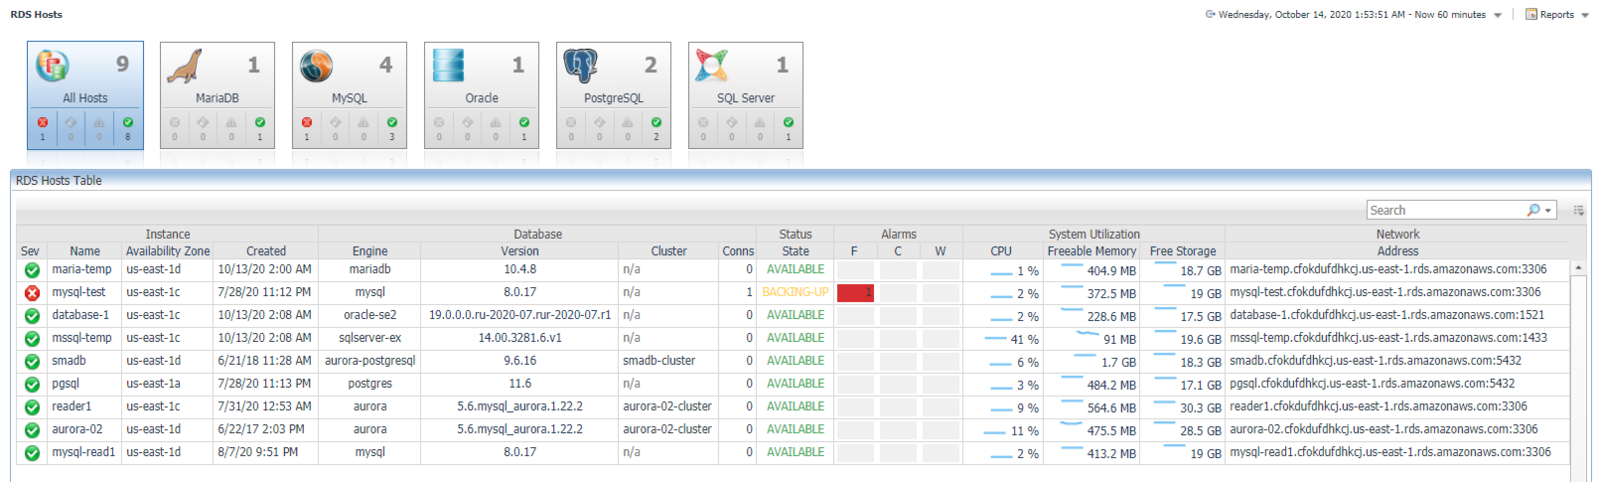Open the MariaDB seal icon tile
The image size is (1600, 482).
[185, 66]
